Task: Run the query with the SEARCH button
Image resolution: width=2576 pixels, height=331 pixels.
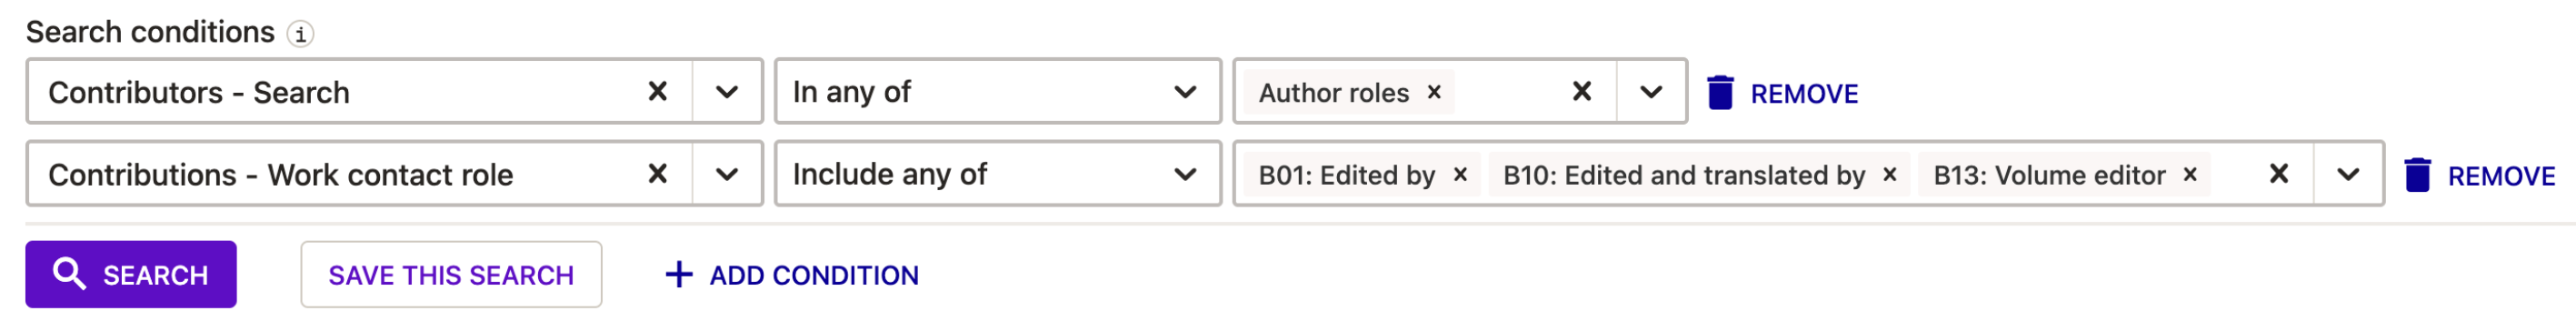Action: tap(131, 274)
